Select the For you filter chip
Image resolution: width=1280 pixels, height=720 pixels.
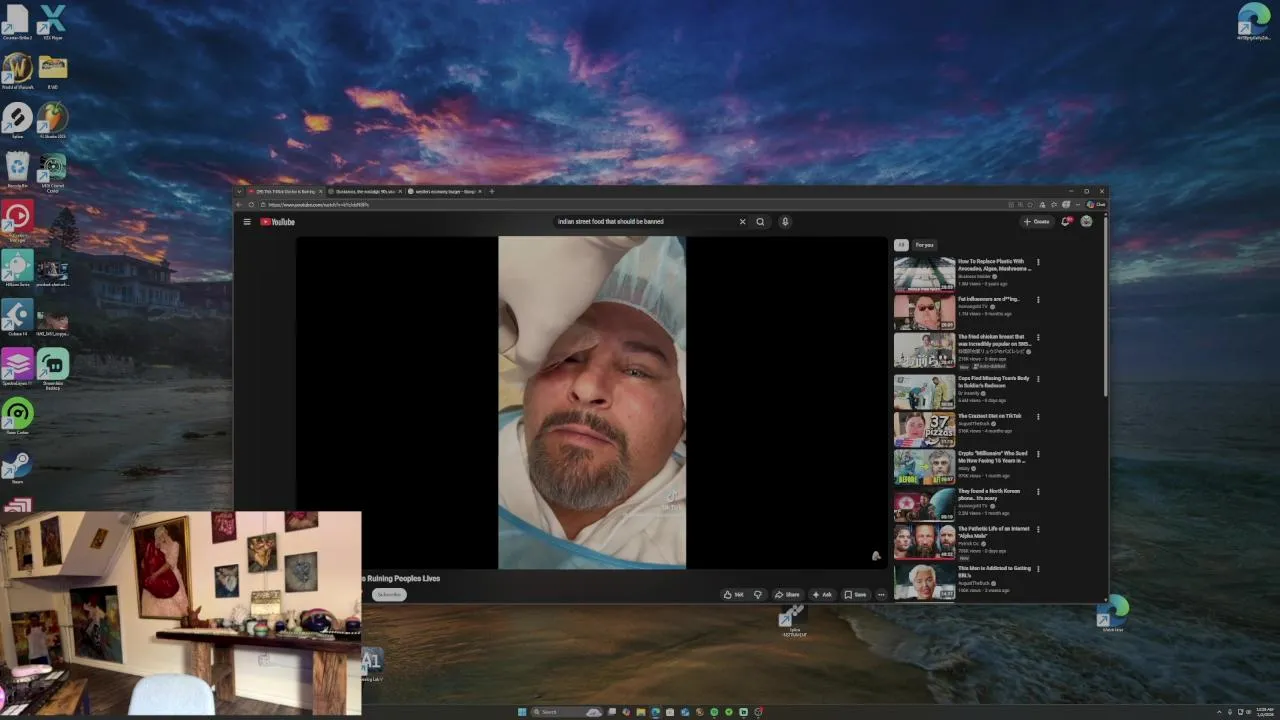pyautogui.click(x=924, y=245)
